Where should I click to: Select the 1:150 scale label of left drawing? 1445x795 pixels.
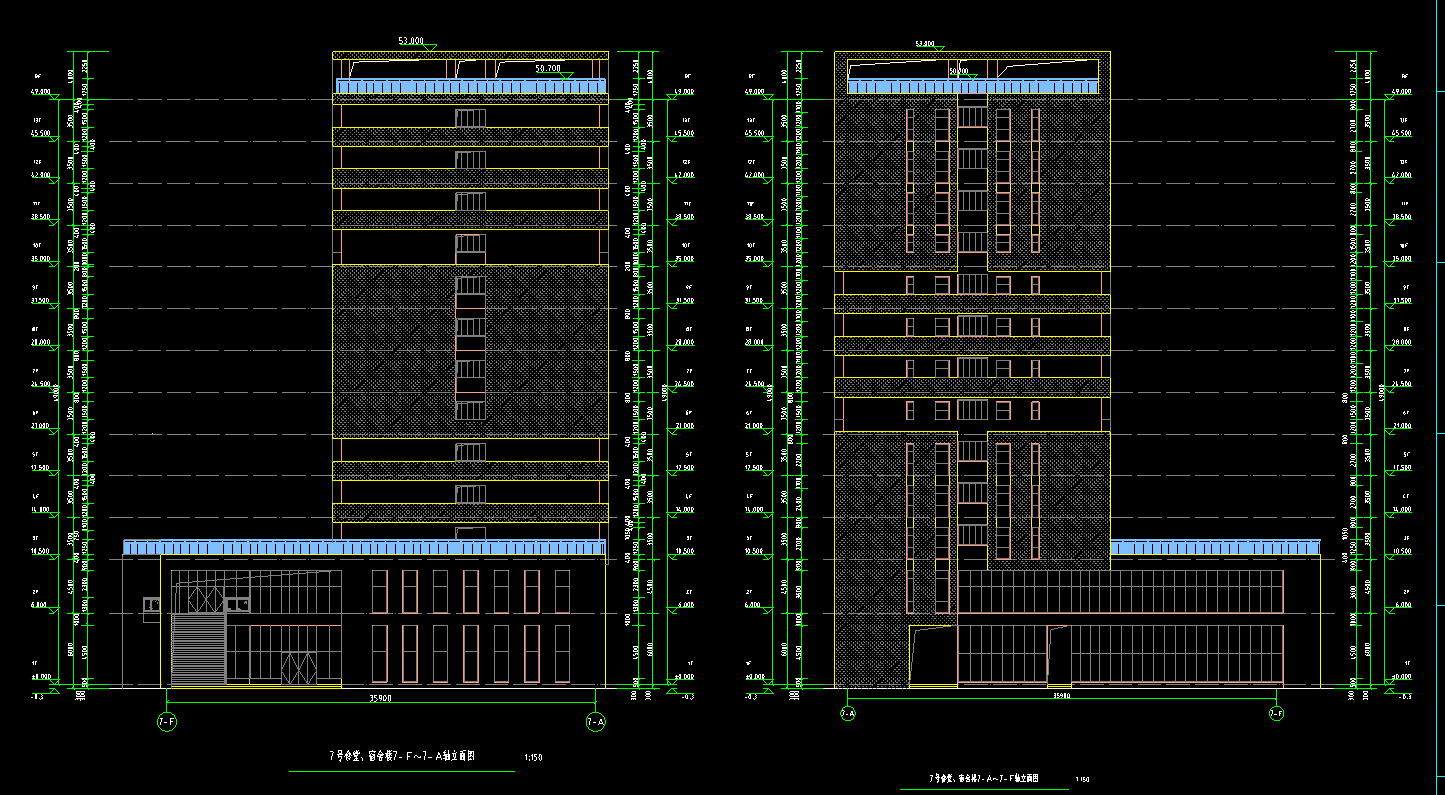533,759
